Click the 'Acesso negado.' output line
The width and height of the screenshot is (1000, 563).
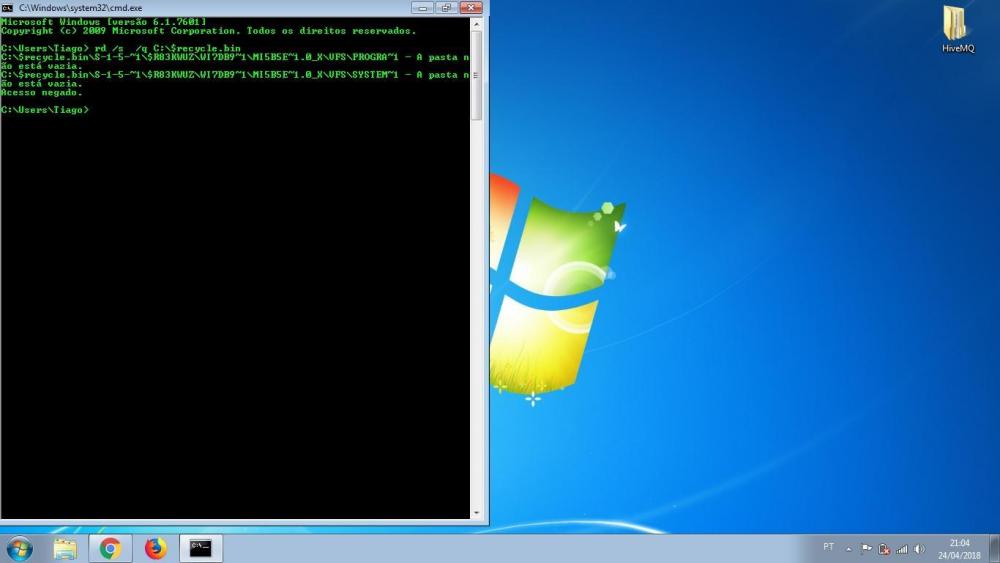tap(42, 92)
